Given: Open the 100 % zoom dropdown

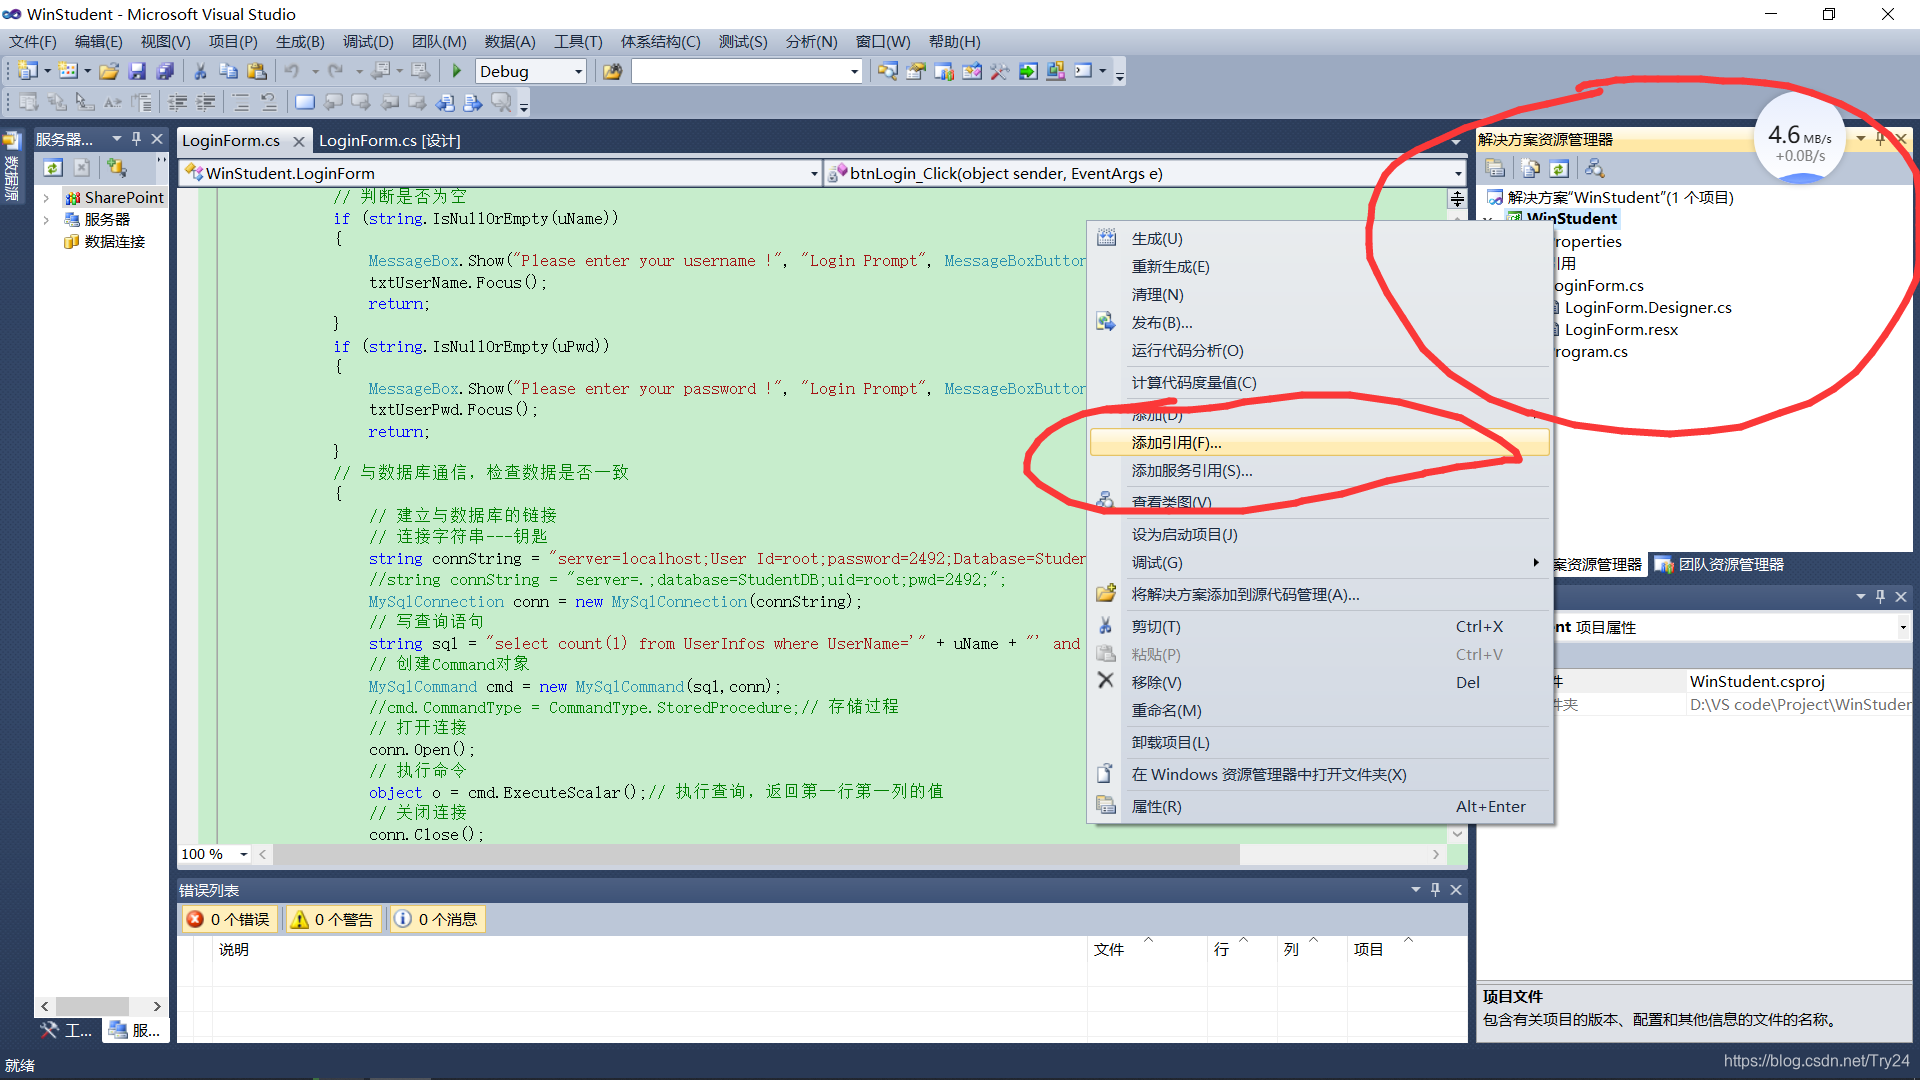Looking at the screenshot, I should [x=243, y=854].
